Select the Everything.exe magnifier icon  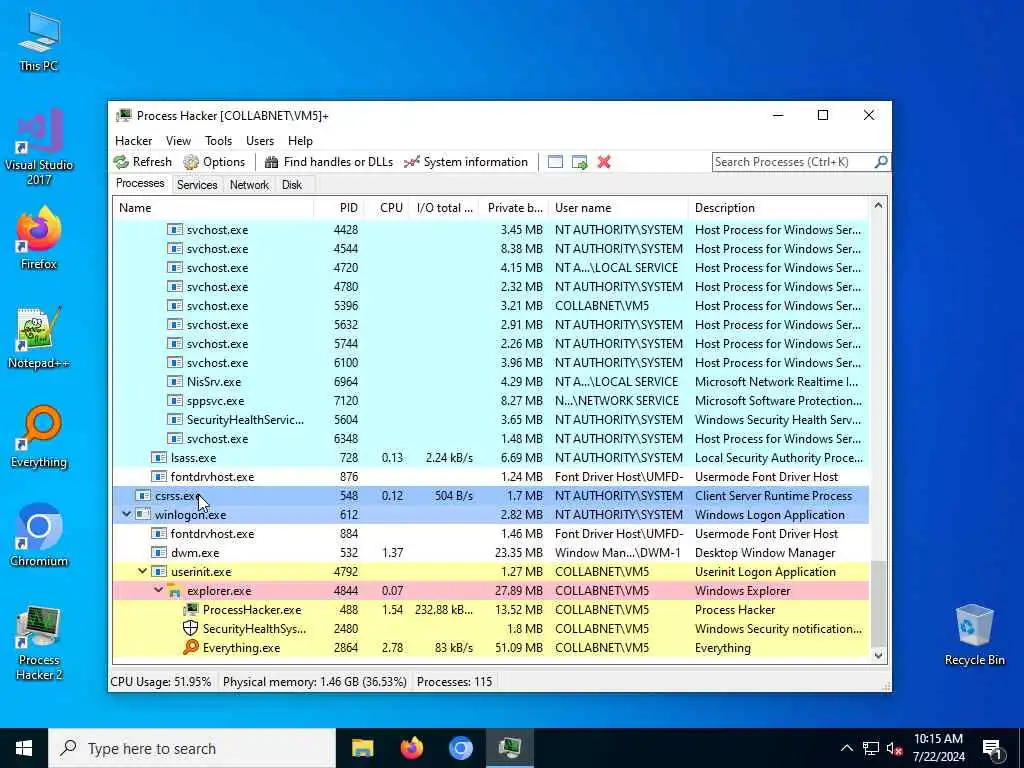(x=191, y=647)
